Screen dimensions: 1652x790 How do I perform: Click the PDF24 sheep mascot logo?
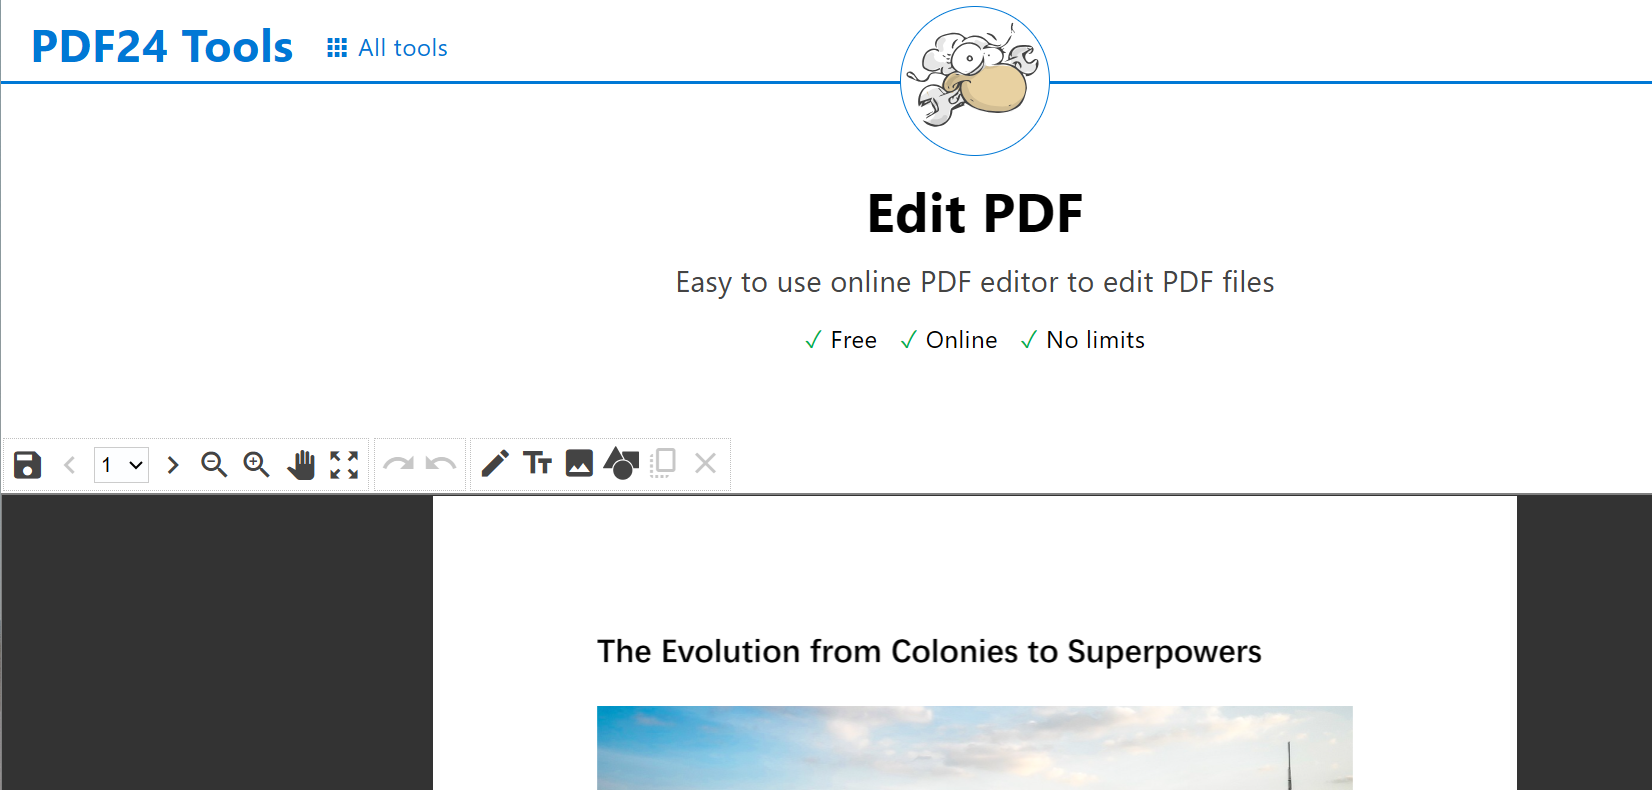coord(975,81)
